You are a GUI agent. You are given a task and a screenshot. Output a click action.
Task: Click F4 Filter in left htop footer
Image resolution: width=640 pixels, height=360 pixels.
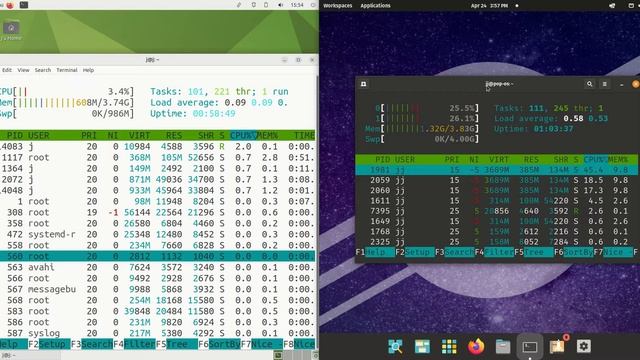134,344
